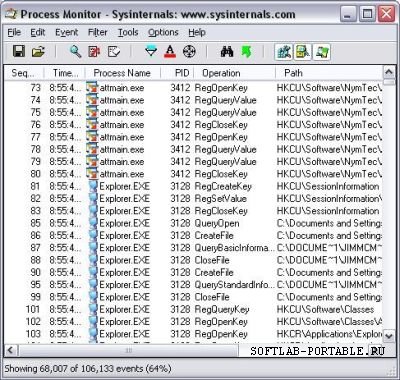Click the green Jump To arrow icon
Screen dimensions: 400x380
(246, 52)
